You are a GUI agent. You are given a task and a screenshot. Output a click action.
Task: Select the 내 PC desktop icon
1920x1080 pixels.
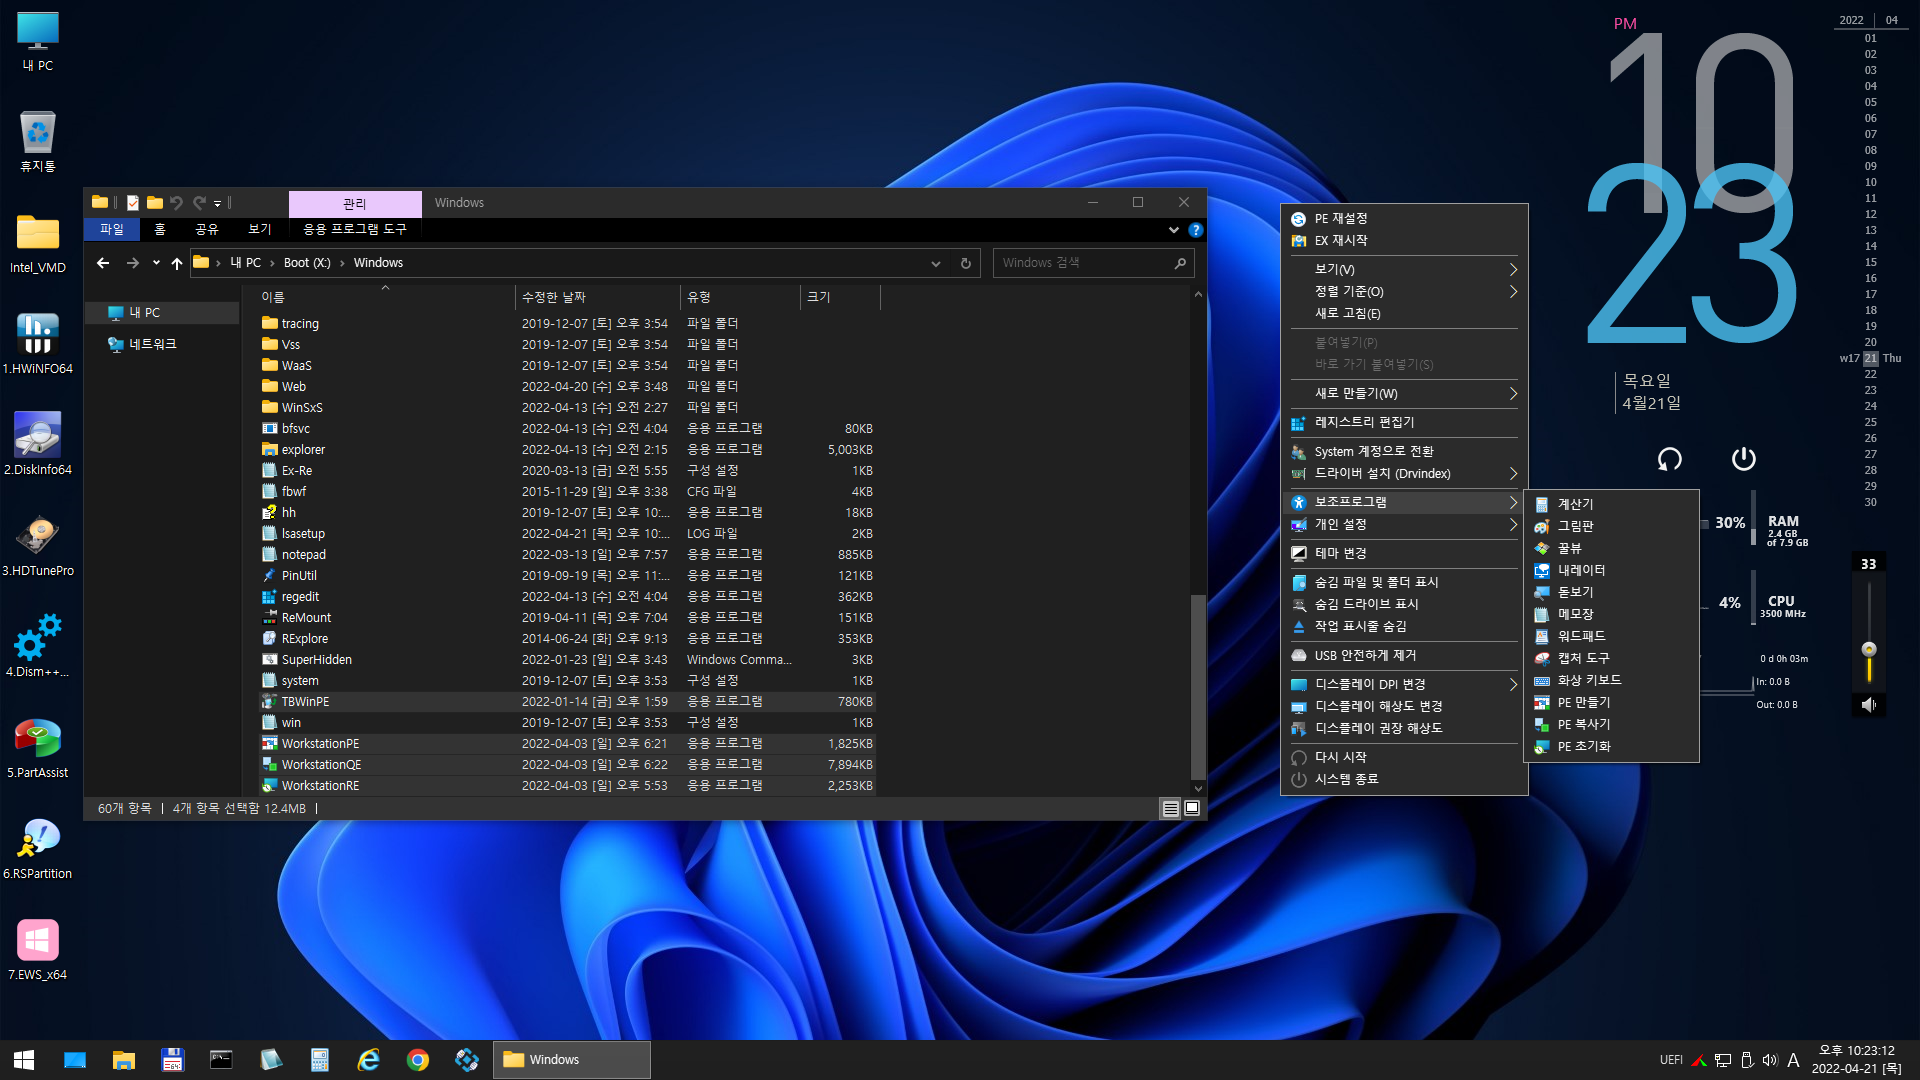coord(38,41)
